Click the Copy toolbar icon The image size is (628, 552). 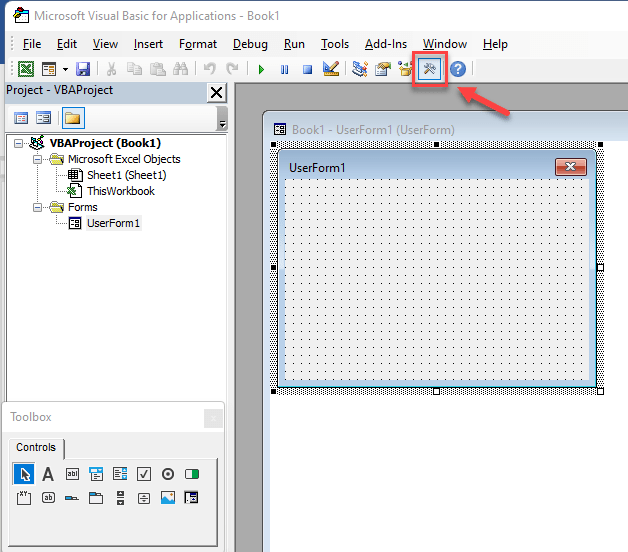134,69
